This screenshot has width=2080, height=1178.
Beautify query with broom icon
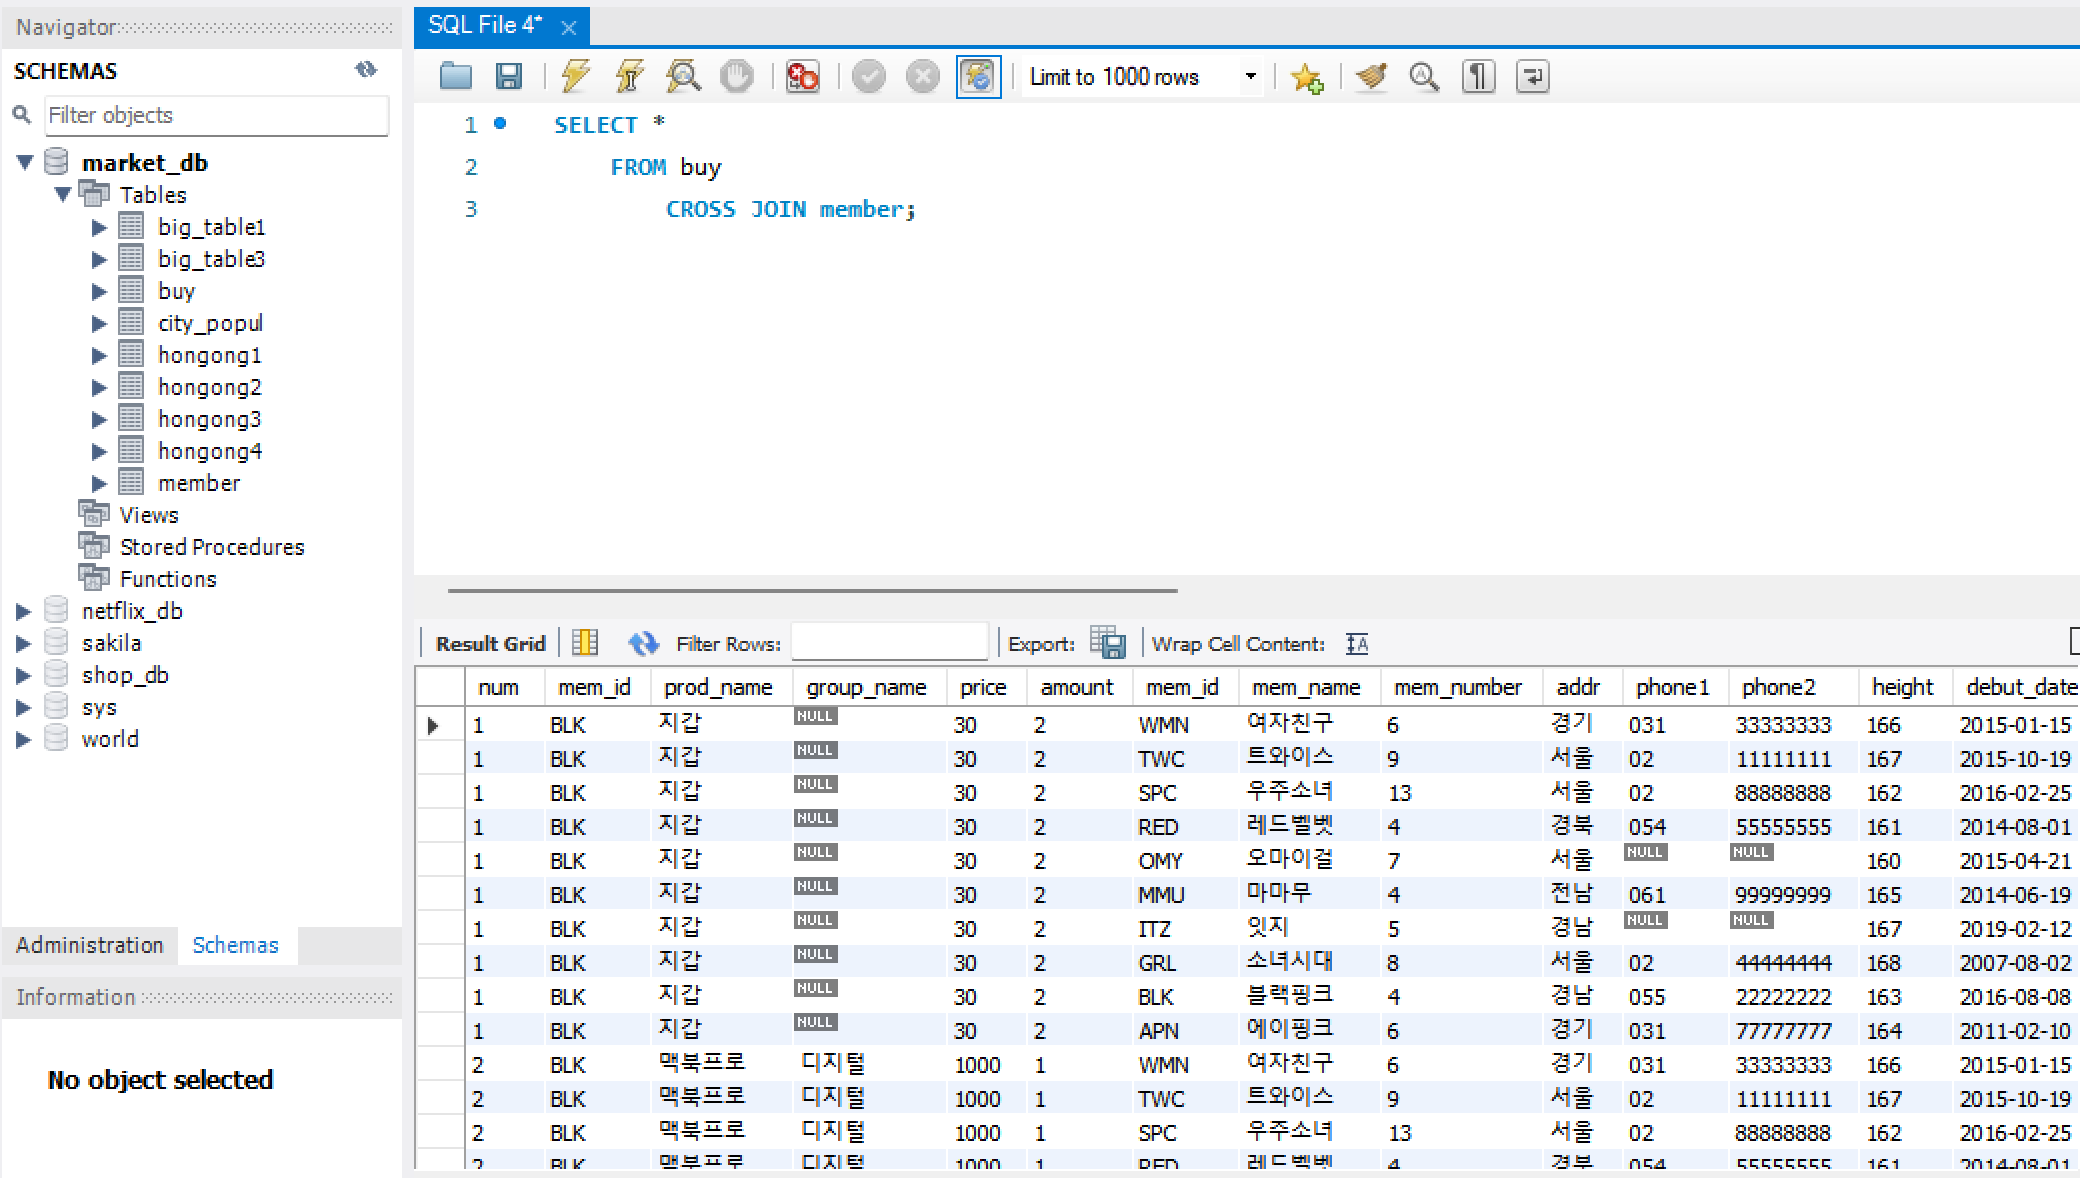tap(1371, 76)
